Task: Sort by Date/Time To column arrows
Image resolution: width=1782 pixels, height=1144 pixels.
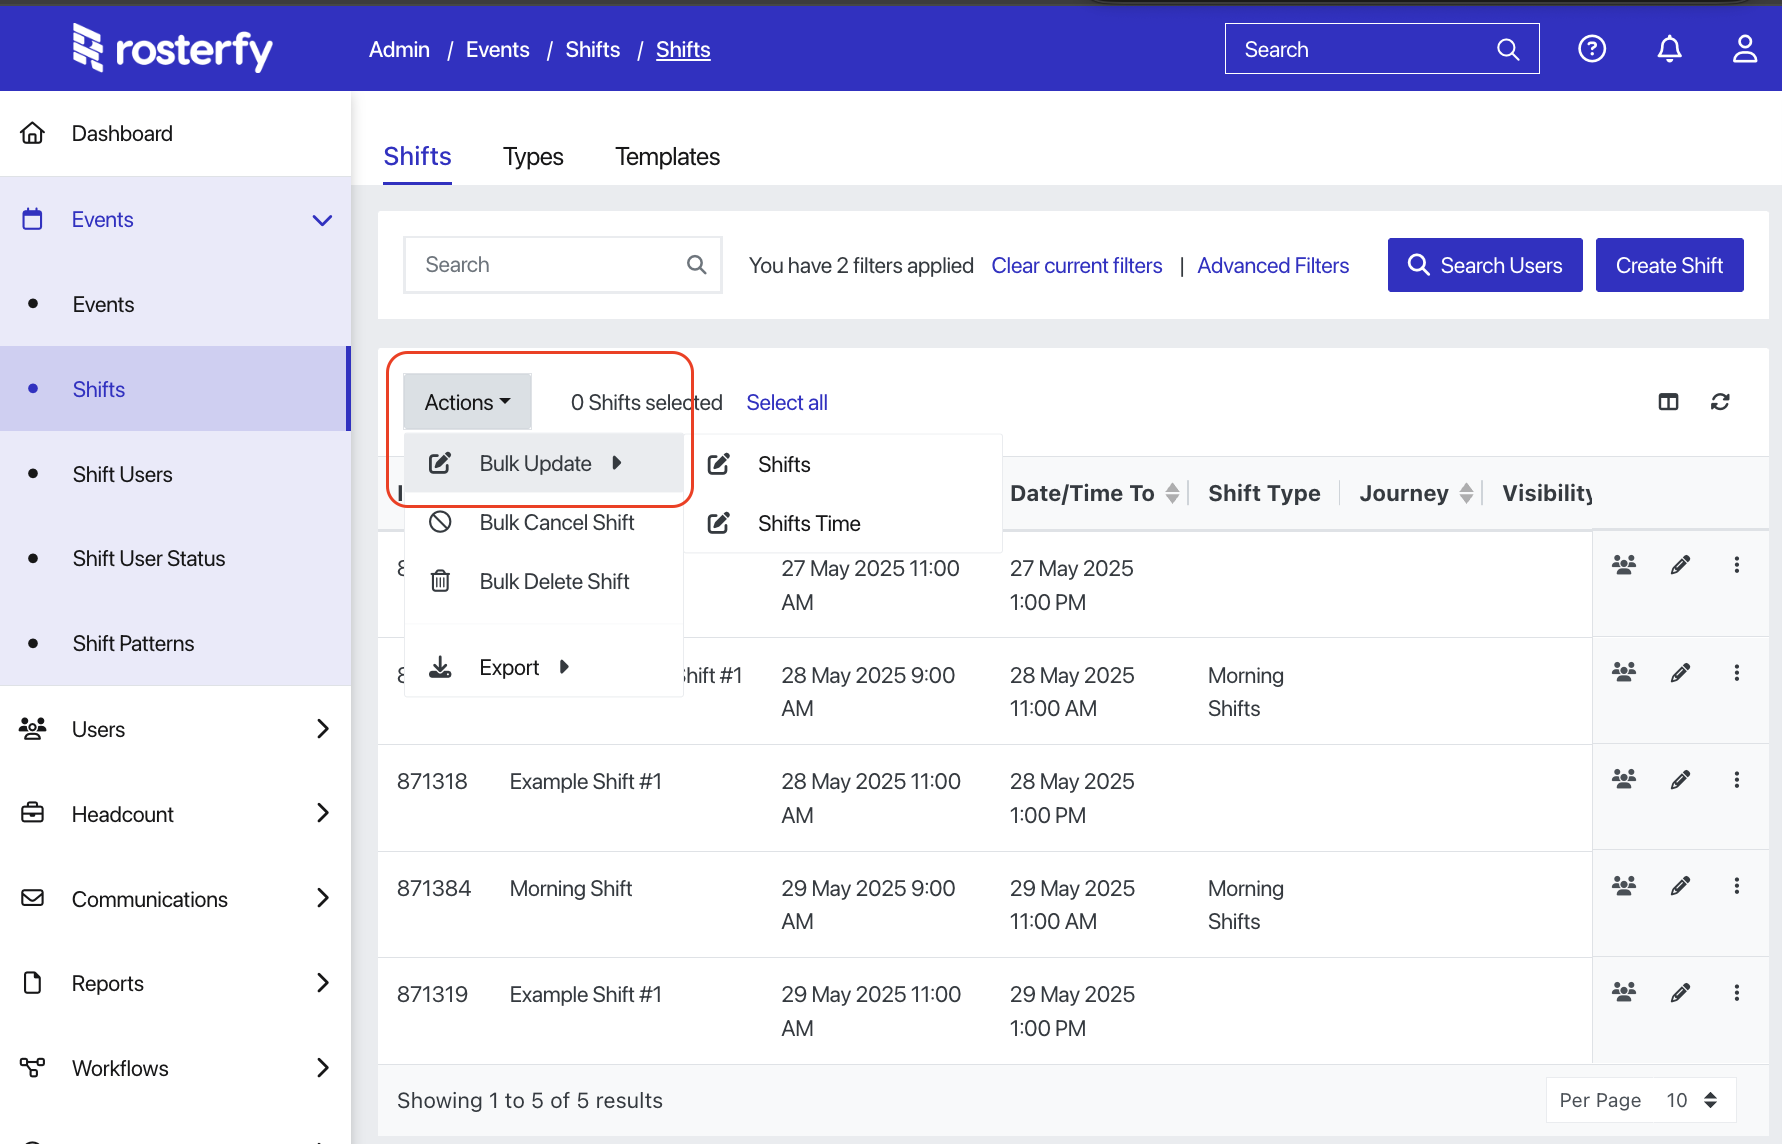Action: click(1172, 493)
